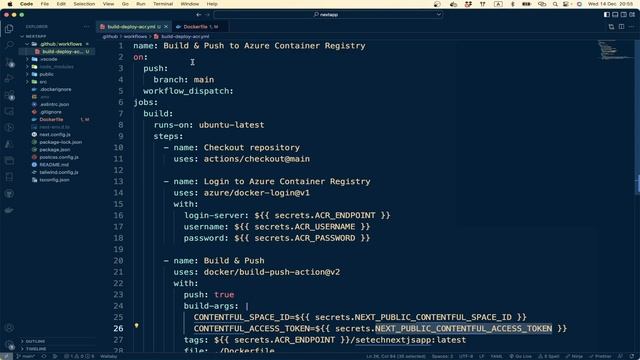This screenshot has width=640, height=360.
Task: Close the build-deploy-acr.yml tab
Action: point(166,27)
